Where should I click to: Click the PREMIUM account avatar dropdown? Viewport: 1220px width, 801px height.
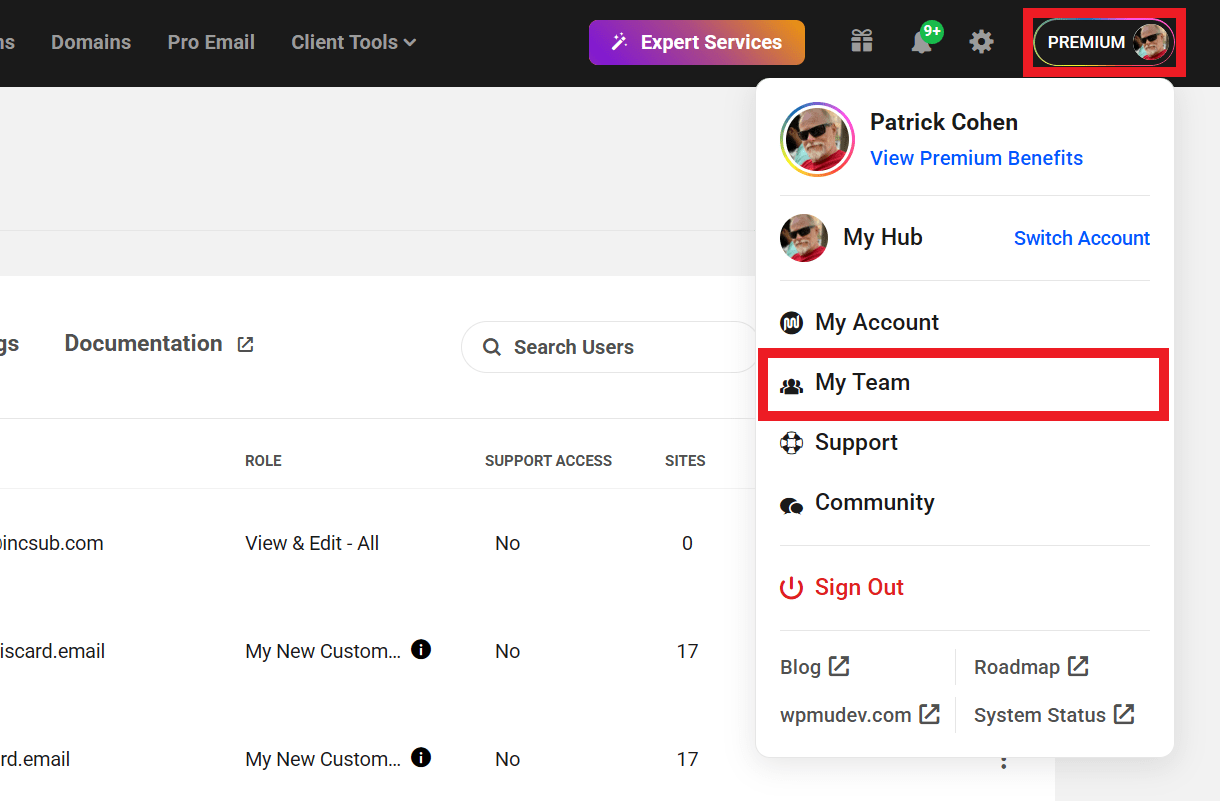point(1104,42)
